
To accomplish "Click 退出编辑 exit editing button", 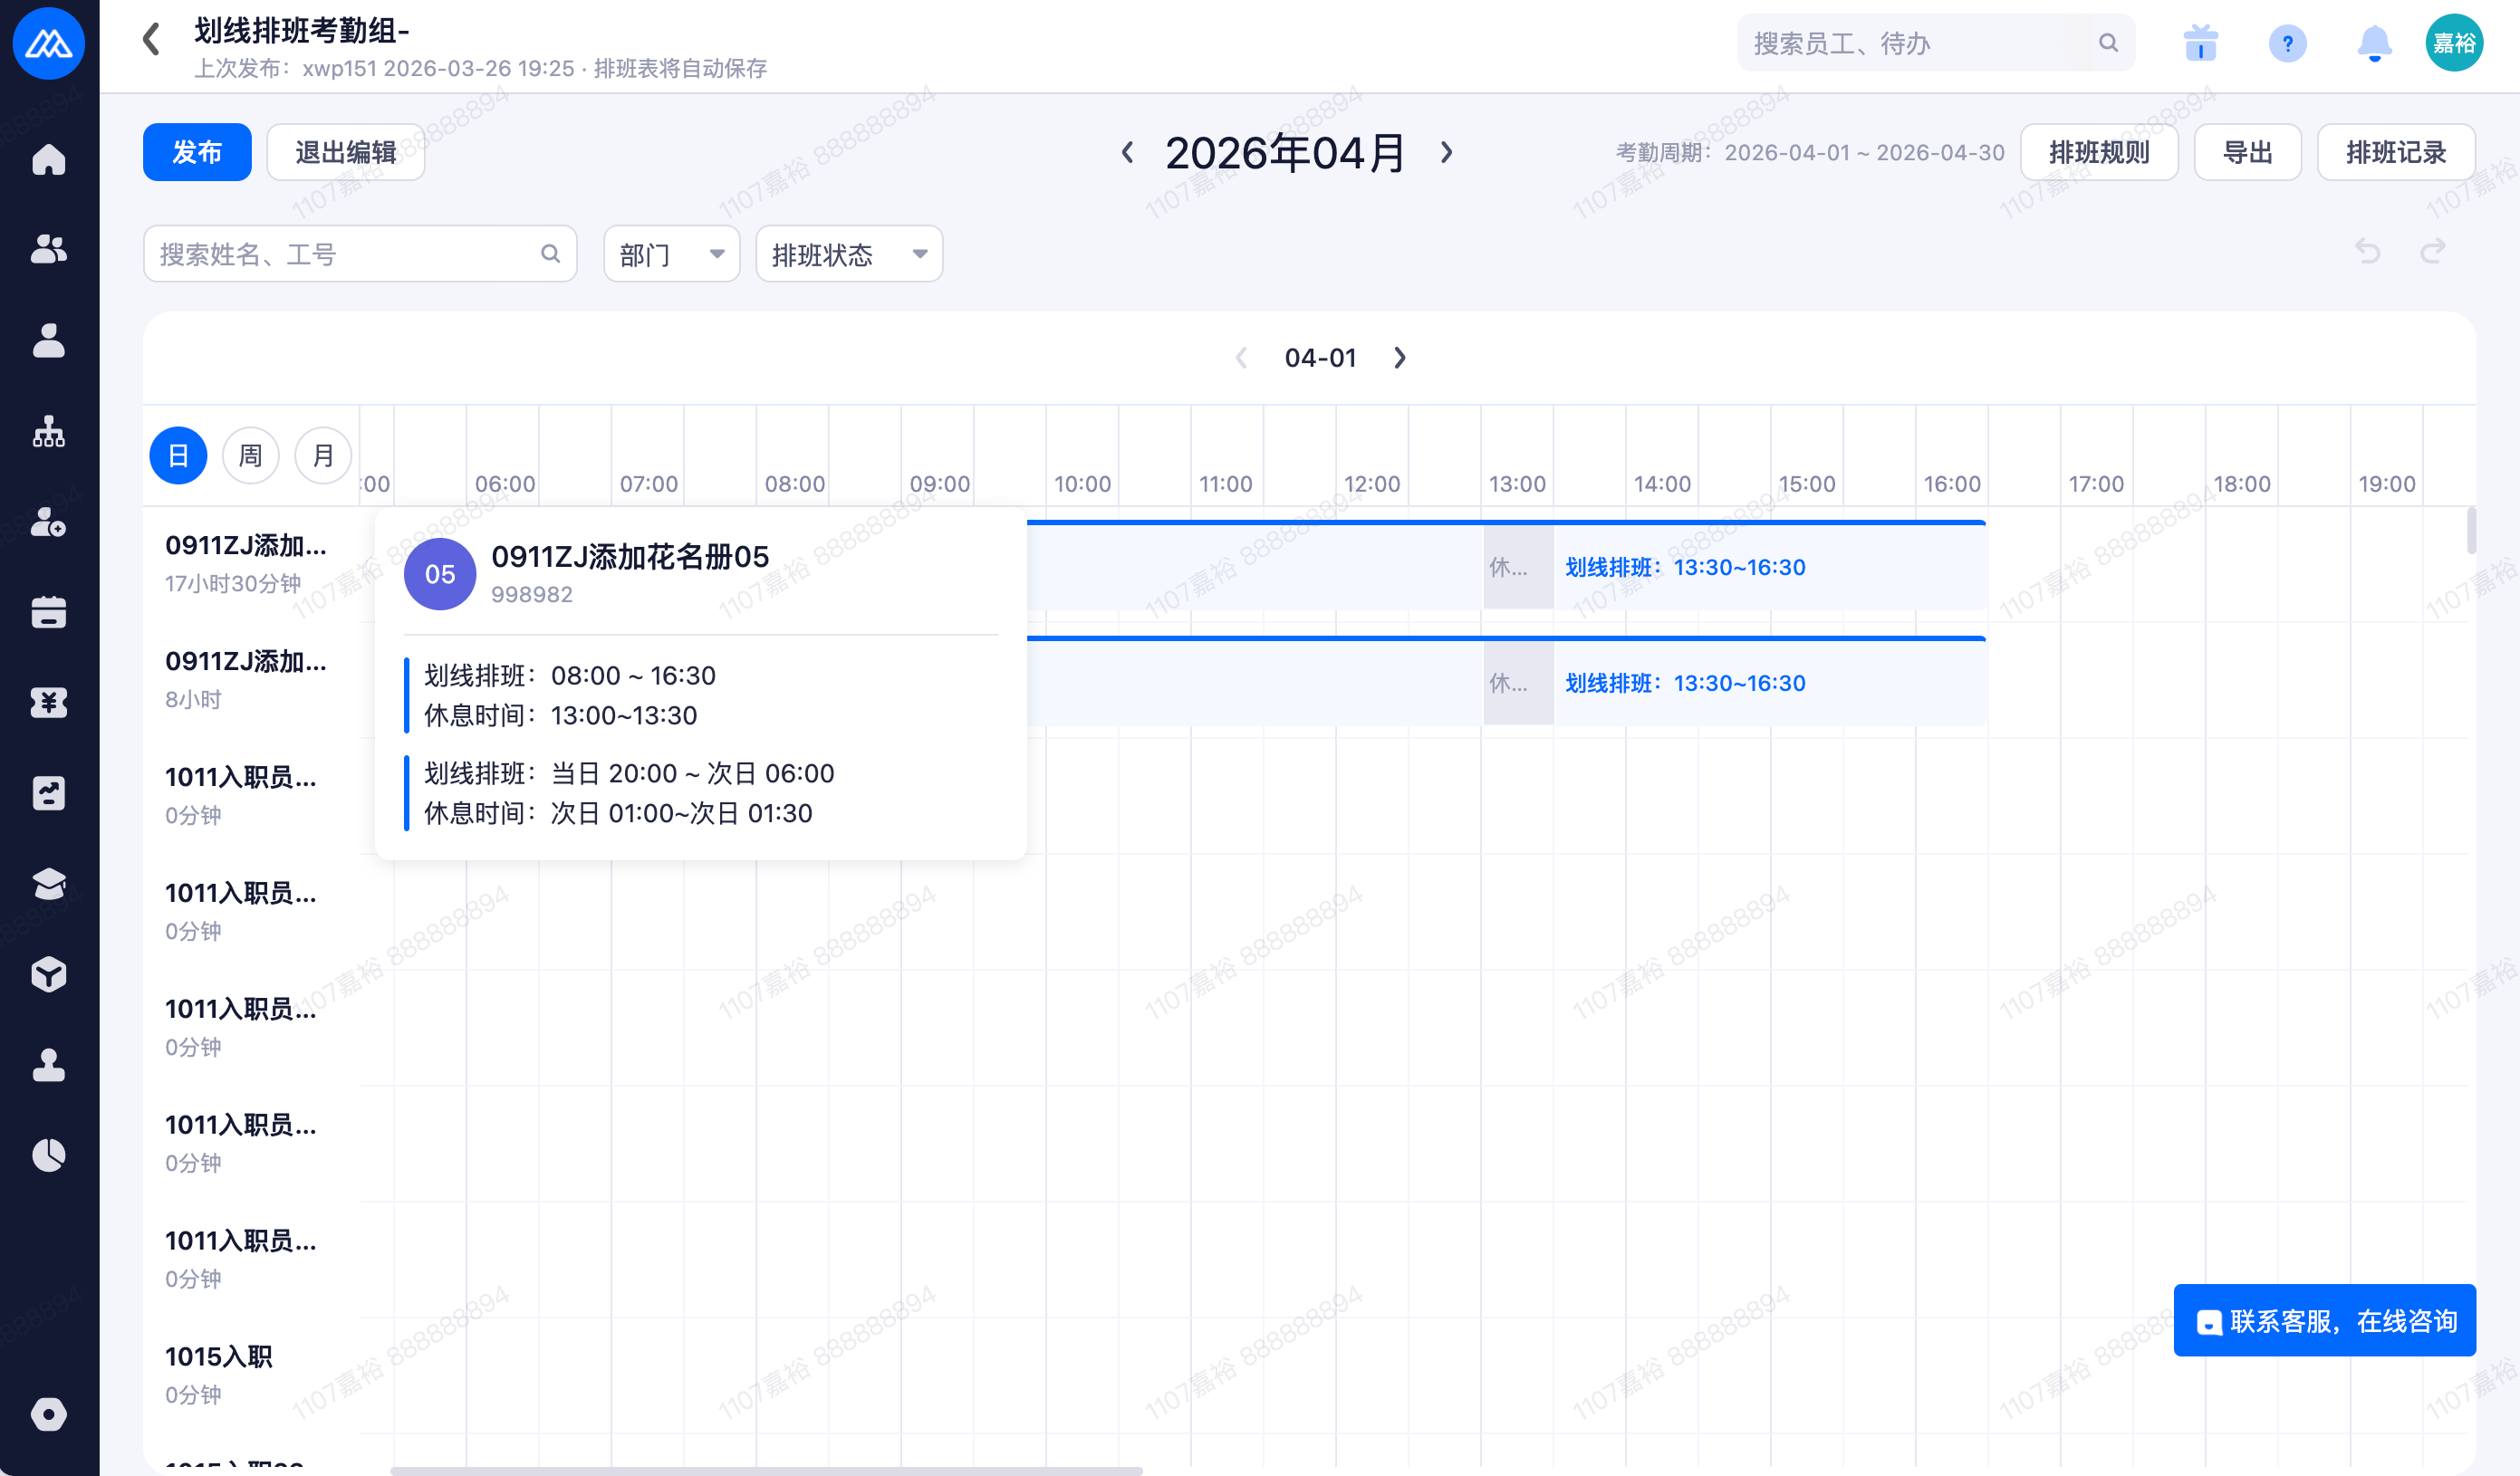I will point(345,152).
